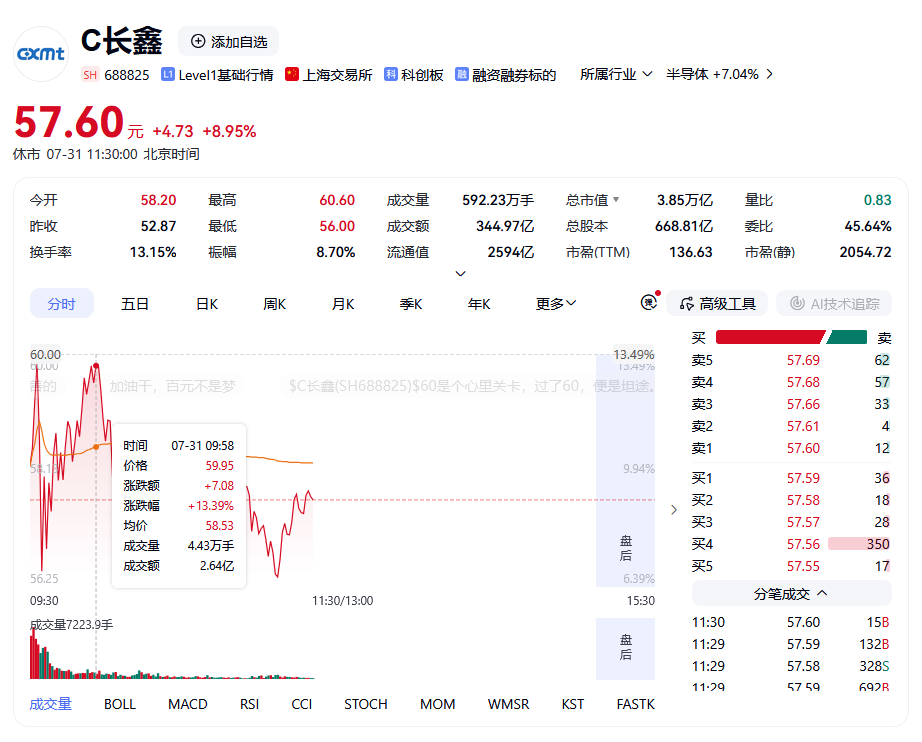The width and height of the screenshot is (922, 742).
Task: Open 半导体 +7.04% industry link
Action: point(719,74)
